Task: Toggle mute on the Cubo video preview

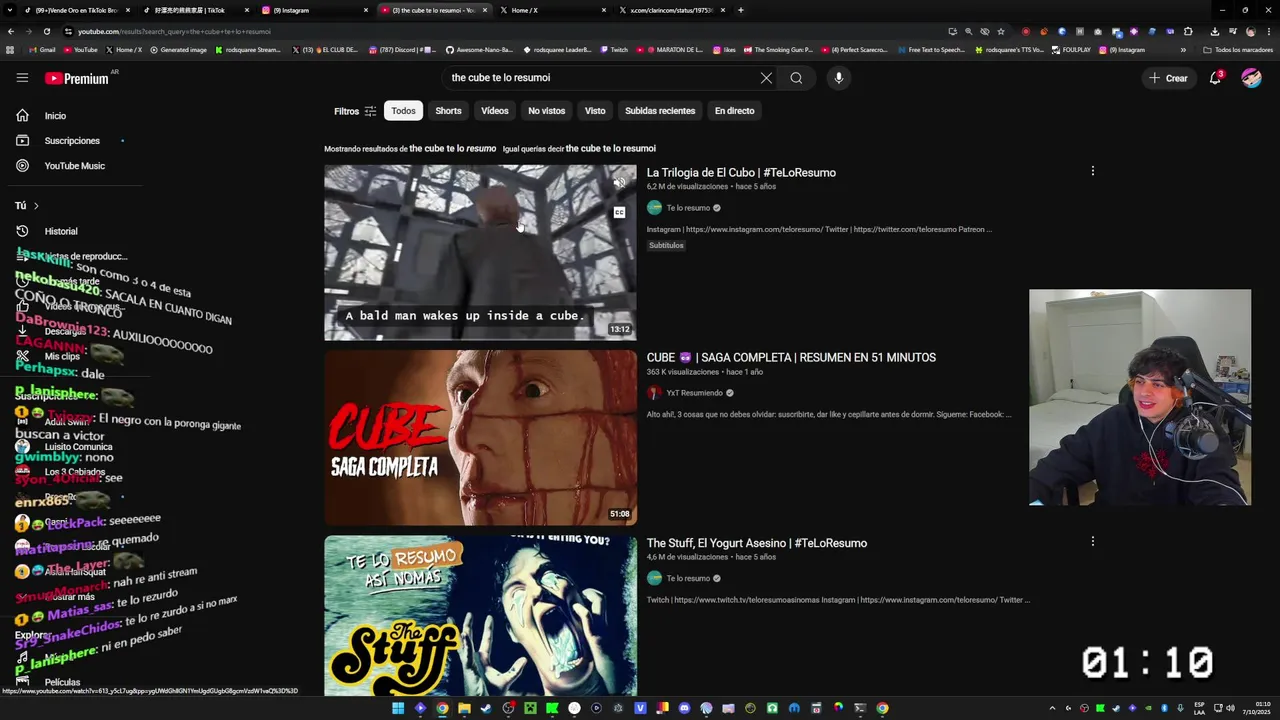Action: point(619,182)
